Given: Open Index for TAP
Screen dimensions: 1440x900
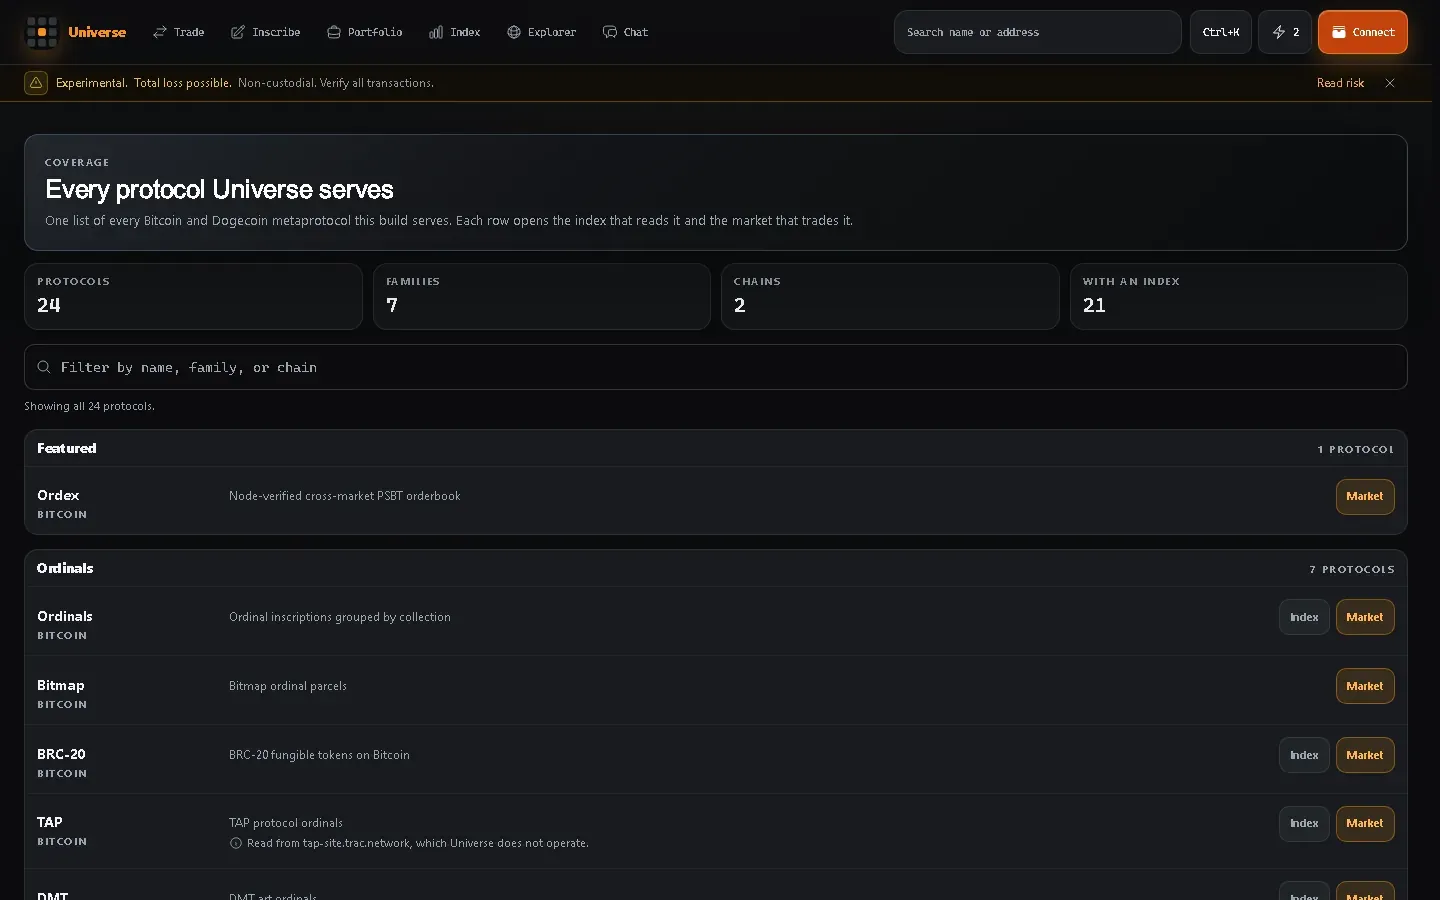Looking at the screenshot, I should point(1304,824).
